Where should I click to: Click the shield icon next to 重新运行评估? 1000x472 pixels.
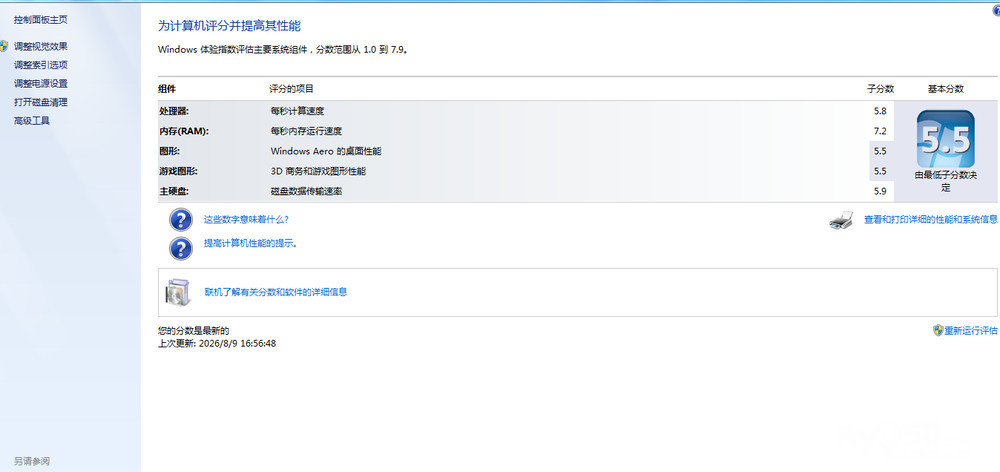[938, 330]
